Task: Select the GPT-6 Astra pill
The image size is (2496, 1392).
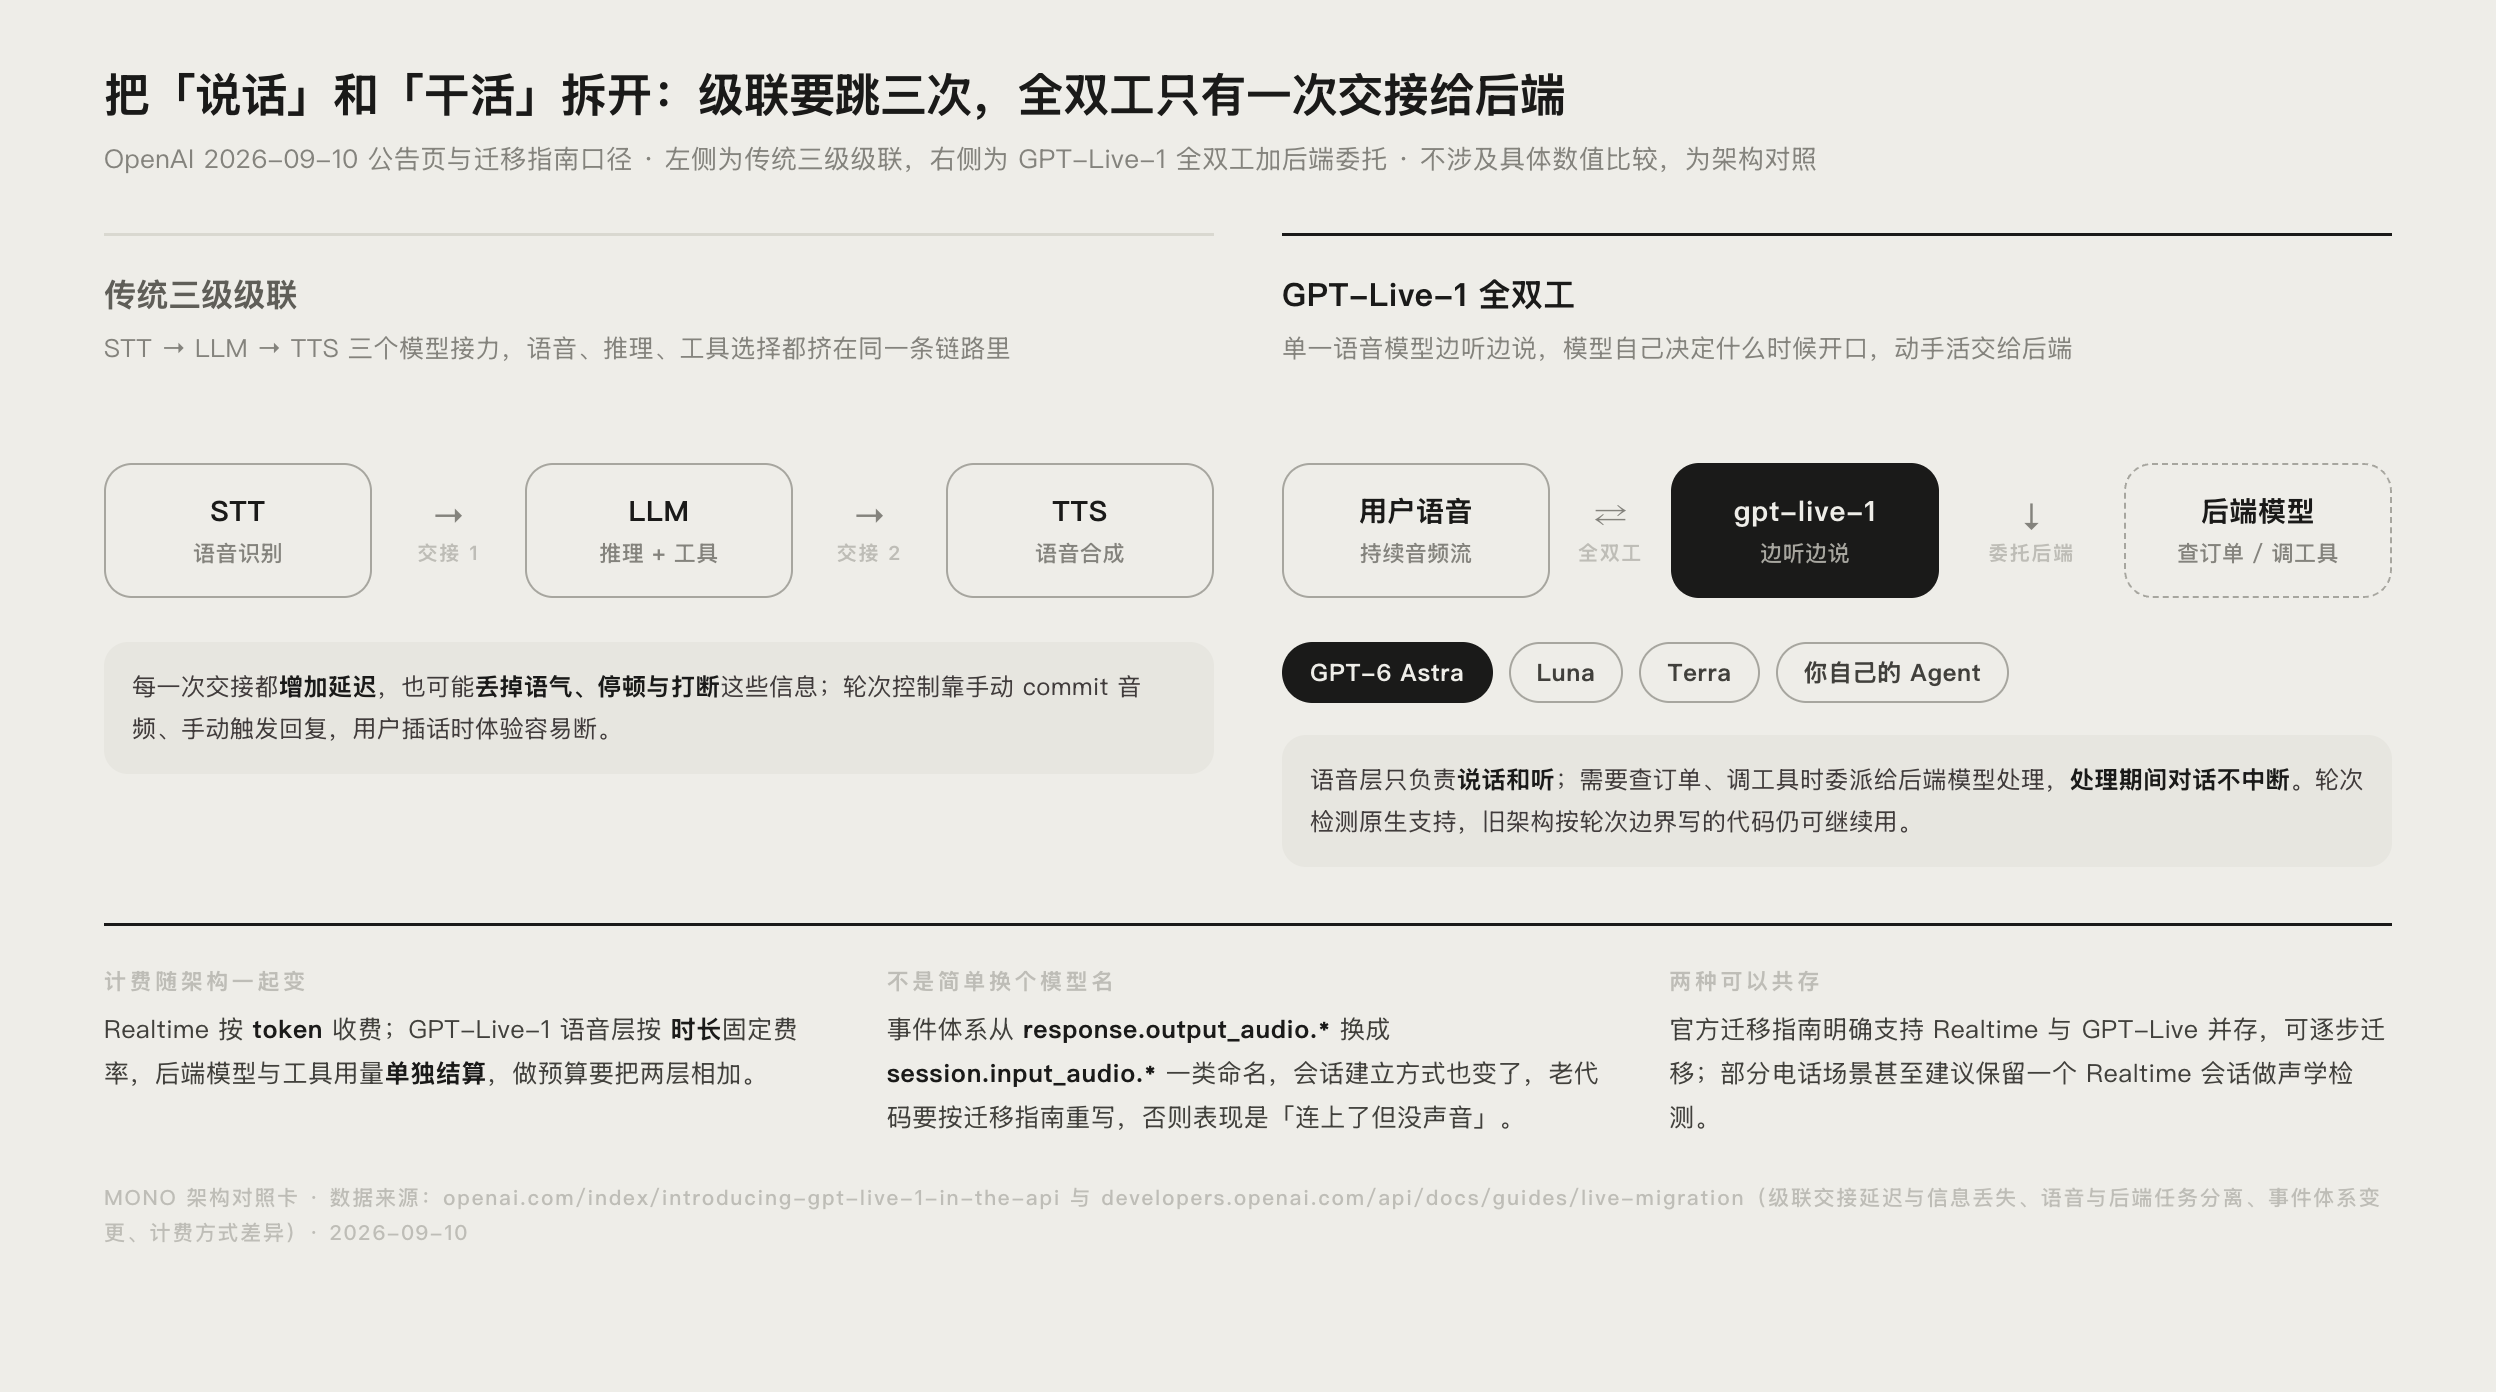Action: (1387, 673)
